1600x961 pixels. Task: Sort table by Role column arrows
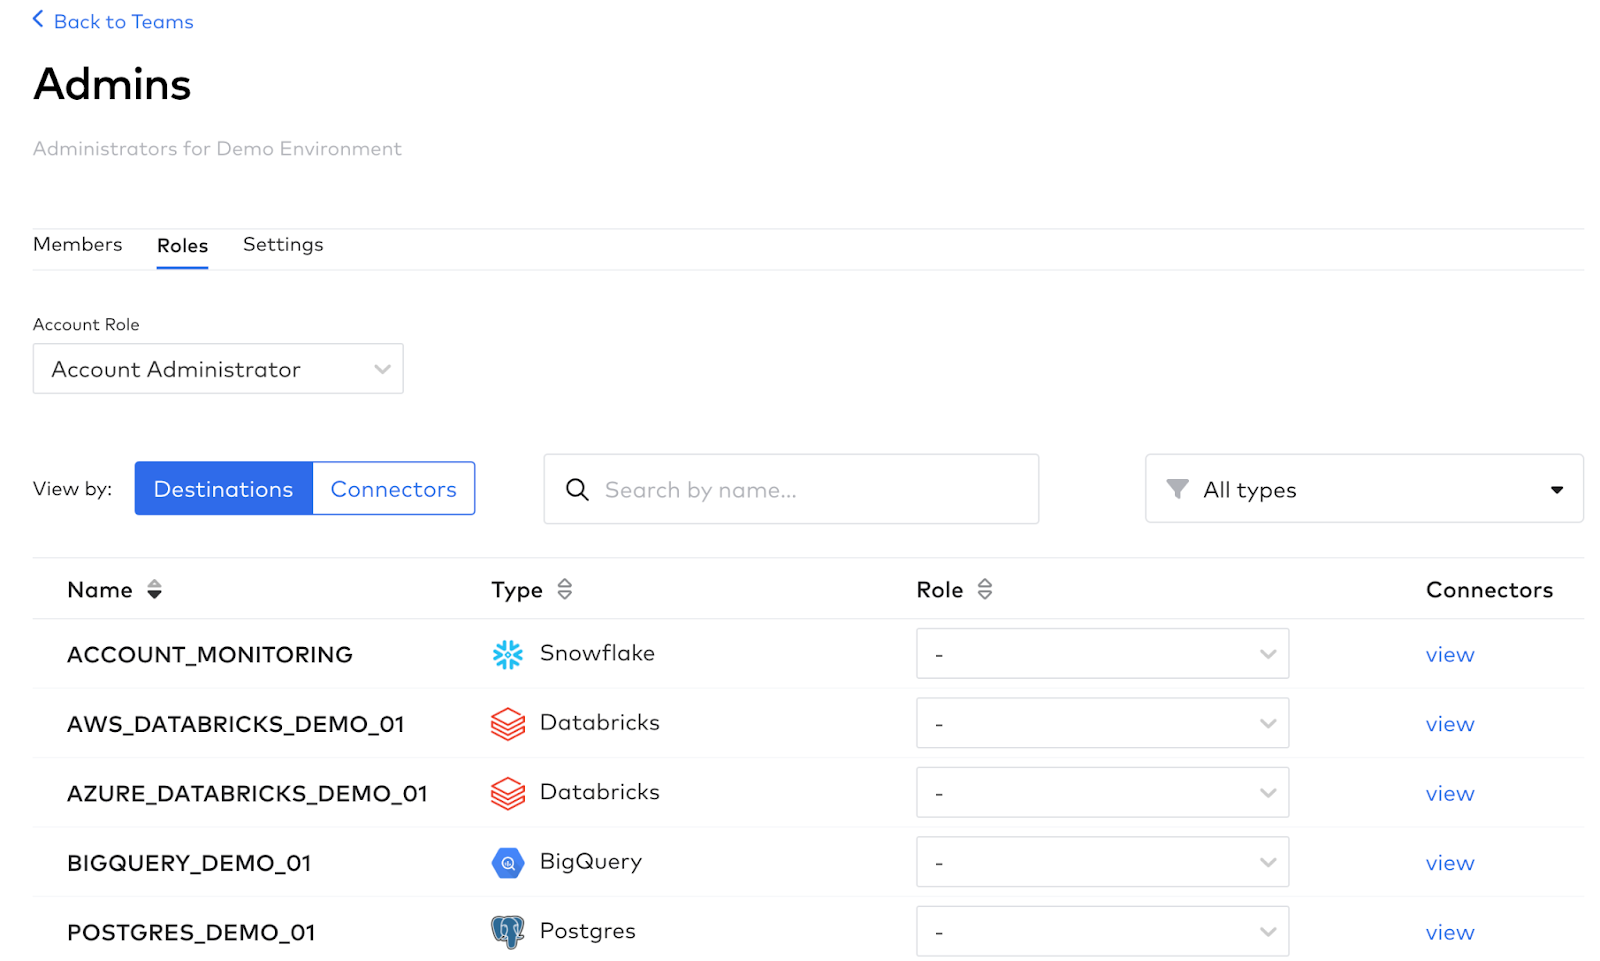pos(985,590)
